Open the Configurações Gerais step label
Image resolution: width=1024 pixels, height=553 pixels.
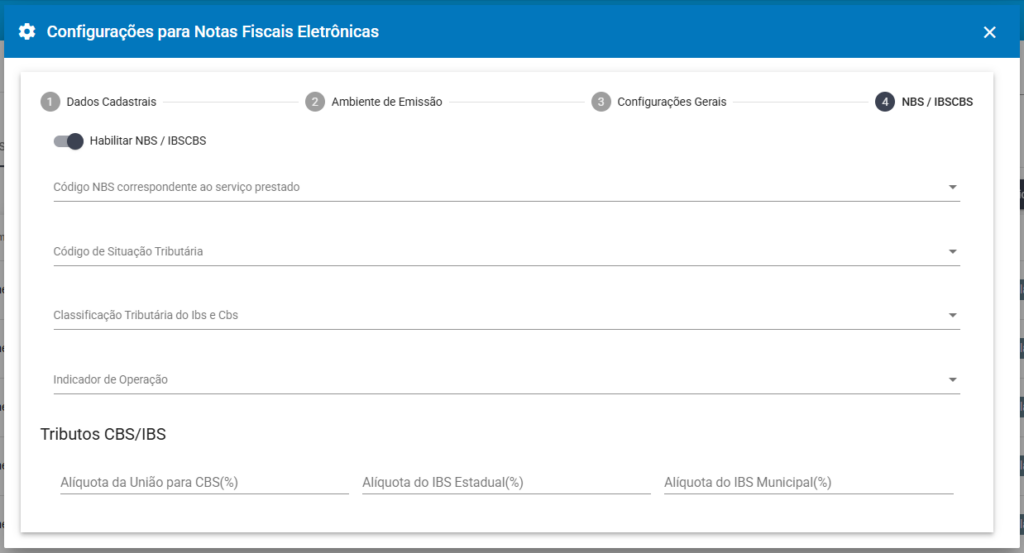(x=671, y=102)
